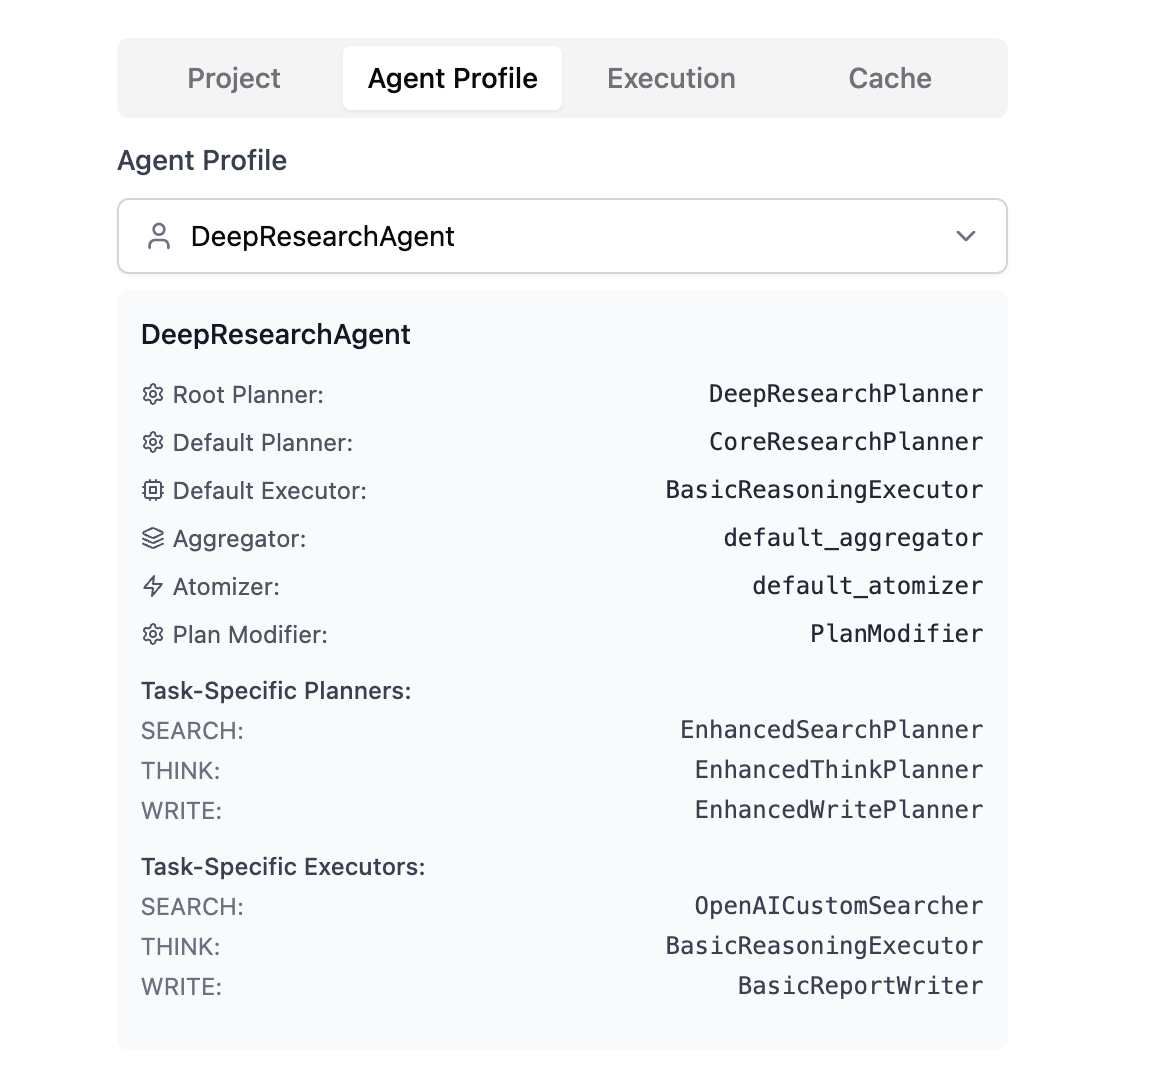
Task: Click the EnhancedSearchPlanner entry
Action: click(x=832, y=729)
